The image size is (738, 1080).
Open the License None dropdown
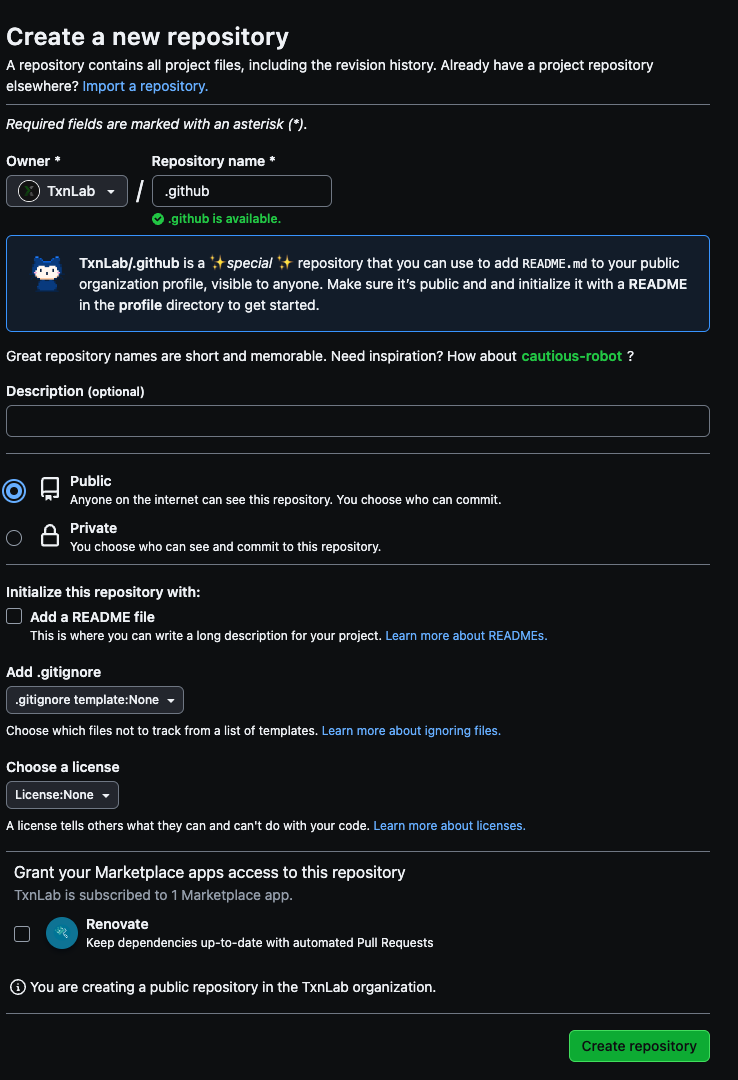[62, 795]
